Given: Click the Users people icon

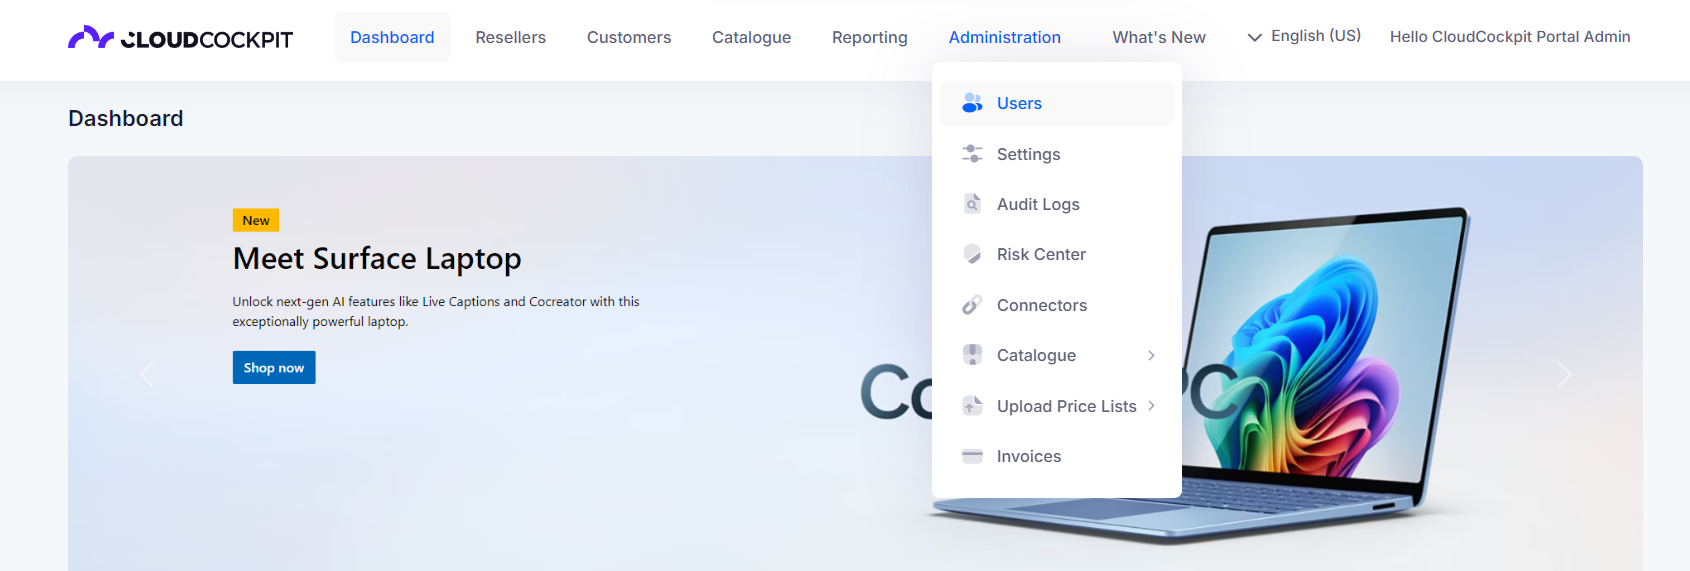Looking at the screenshot, I should tap(972, 103).
